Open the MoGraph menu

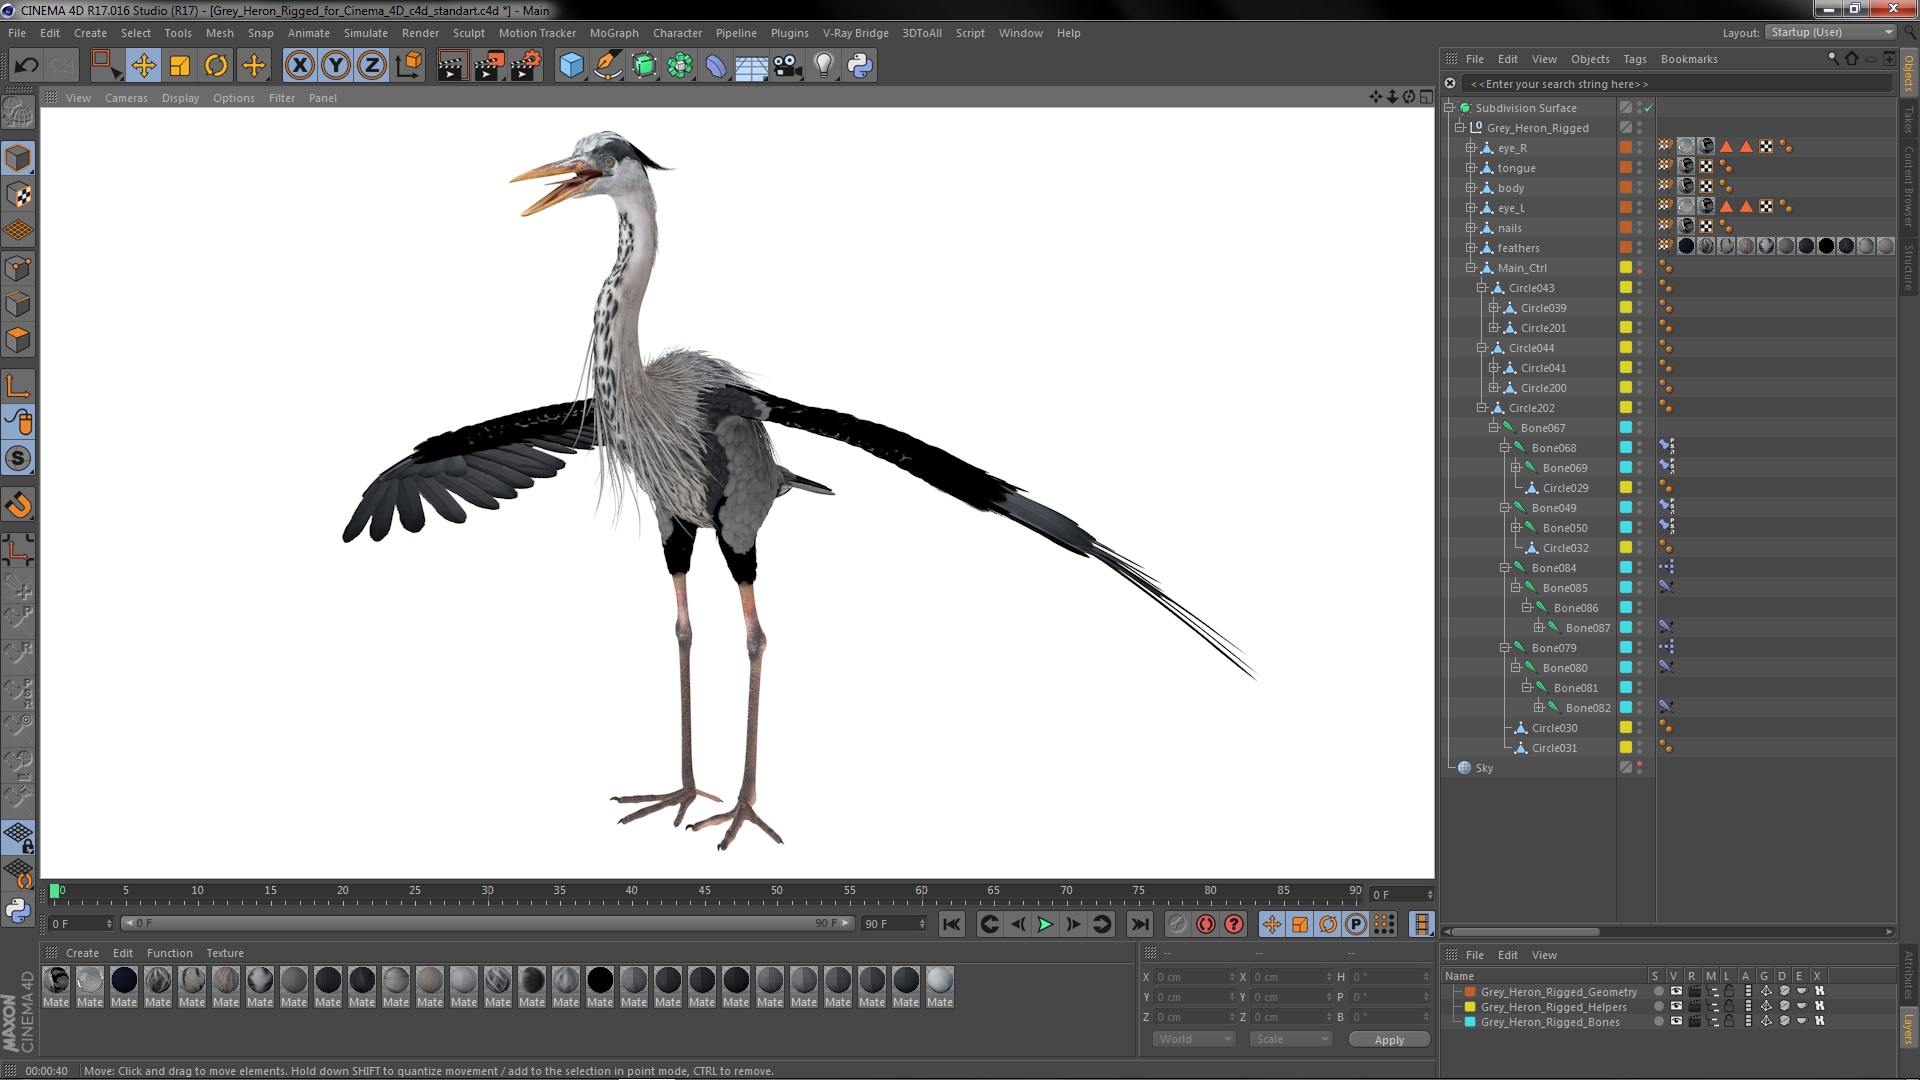[x=614, y=33]
